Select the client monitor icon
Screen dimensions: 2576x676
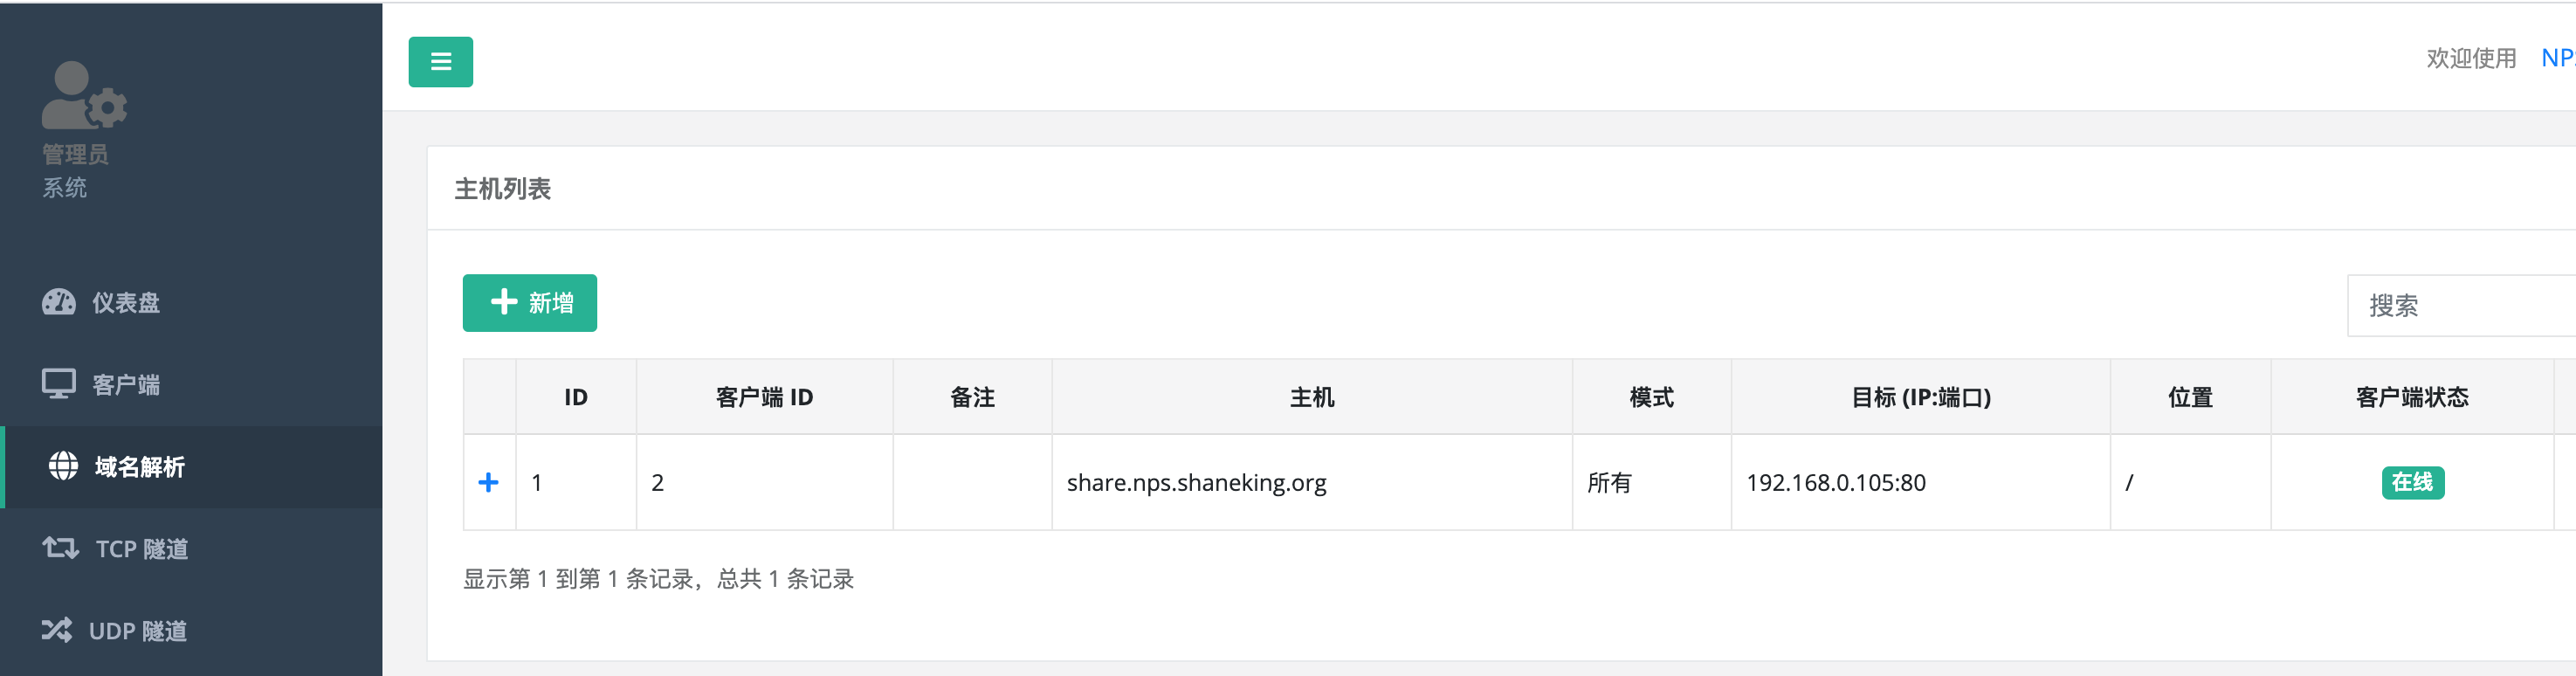tap(59, 384)
